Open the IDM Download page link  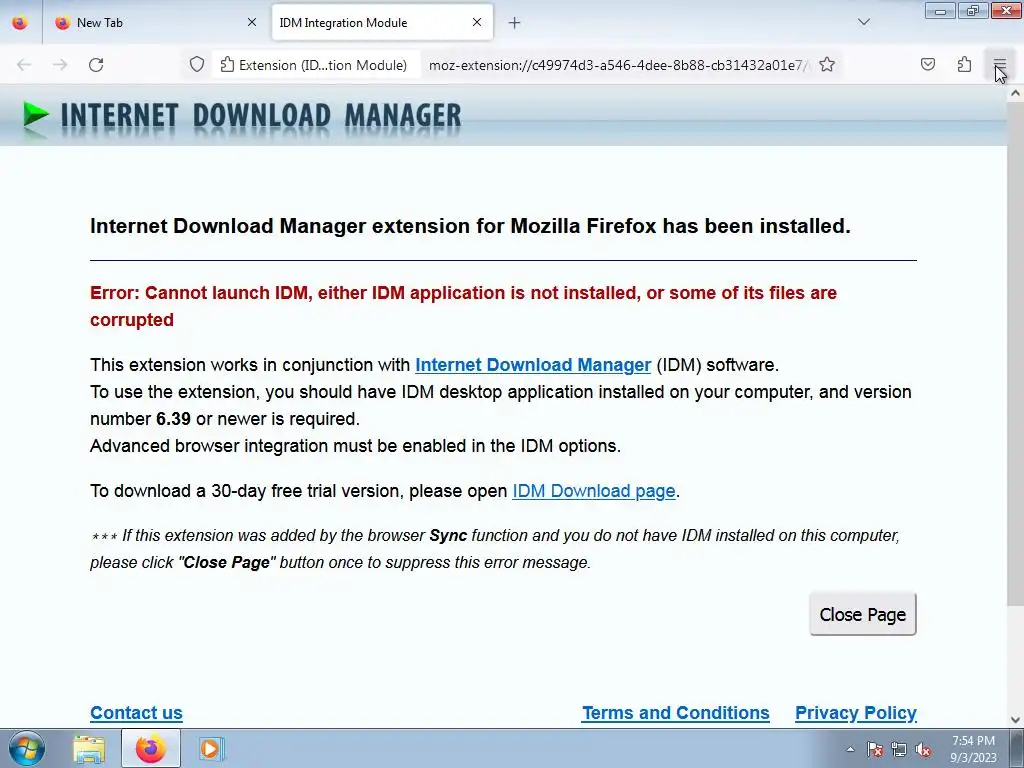point(594,490)
